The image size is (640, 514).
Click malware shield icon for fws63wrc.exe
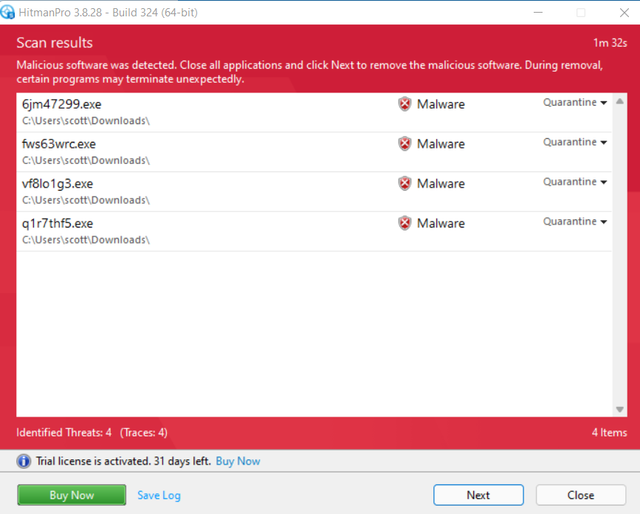[404, 144]
